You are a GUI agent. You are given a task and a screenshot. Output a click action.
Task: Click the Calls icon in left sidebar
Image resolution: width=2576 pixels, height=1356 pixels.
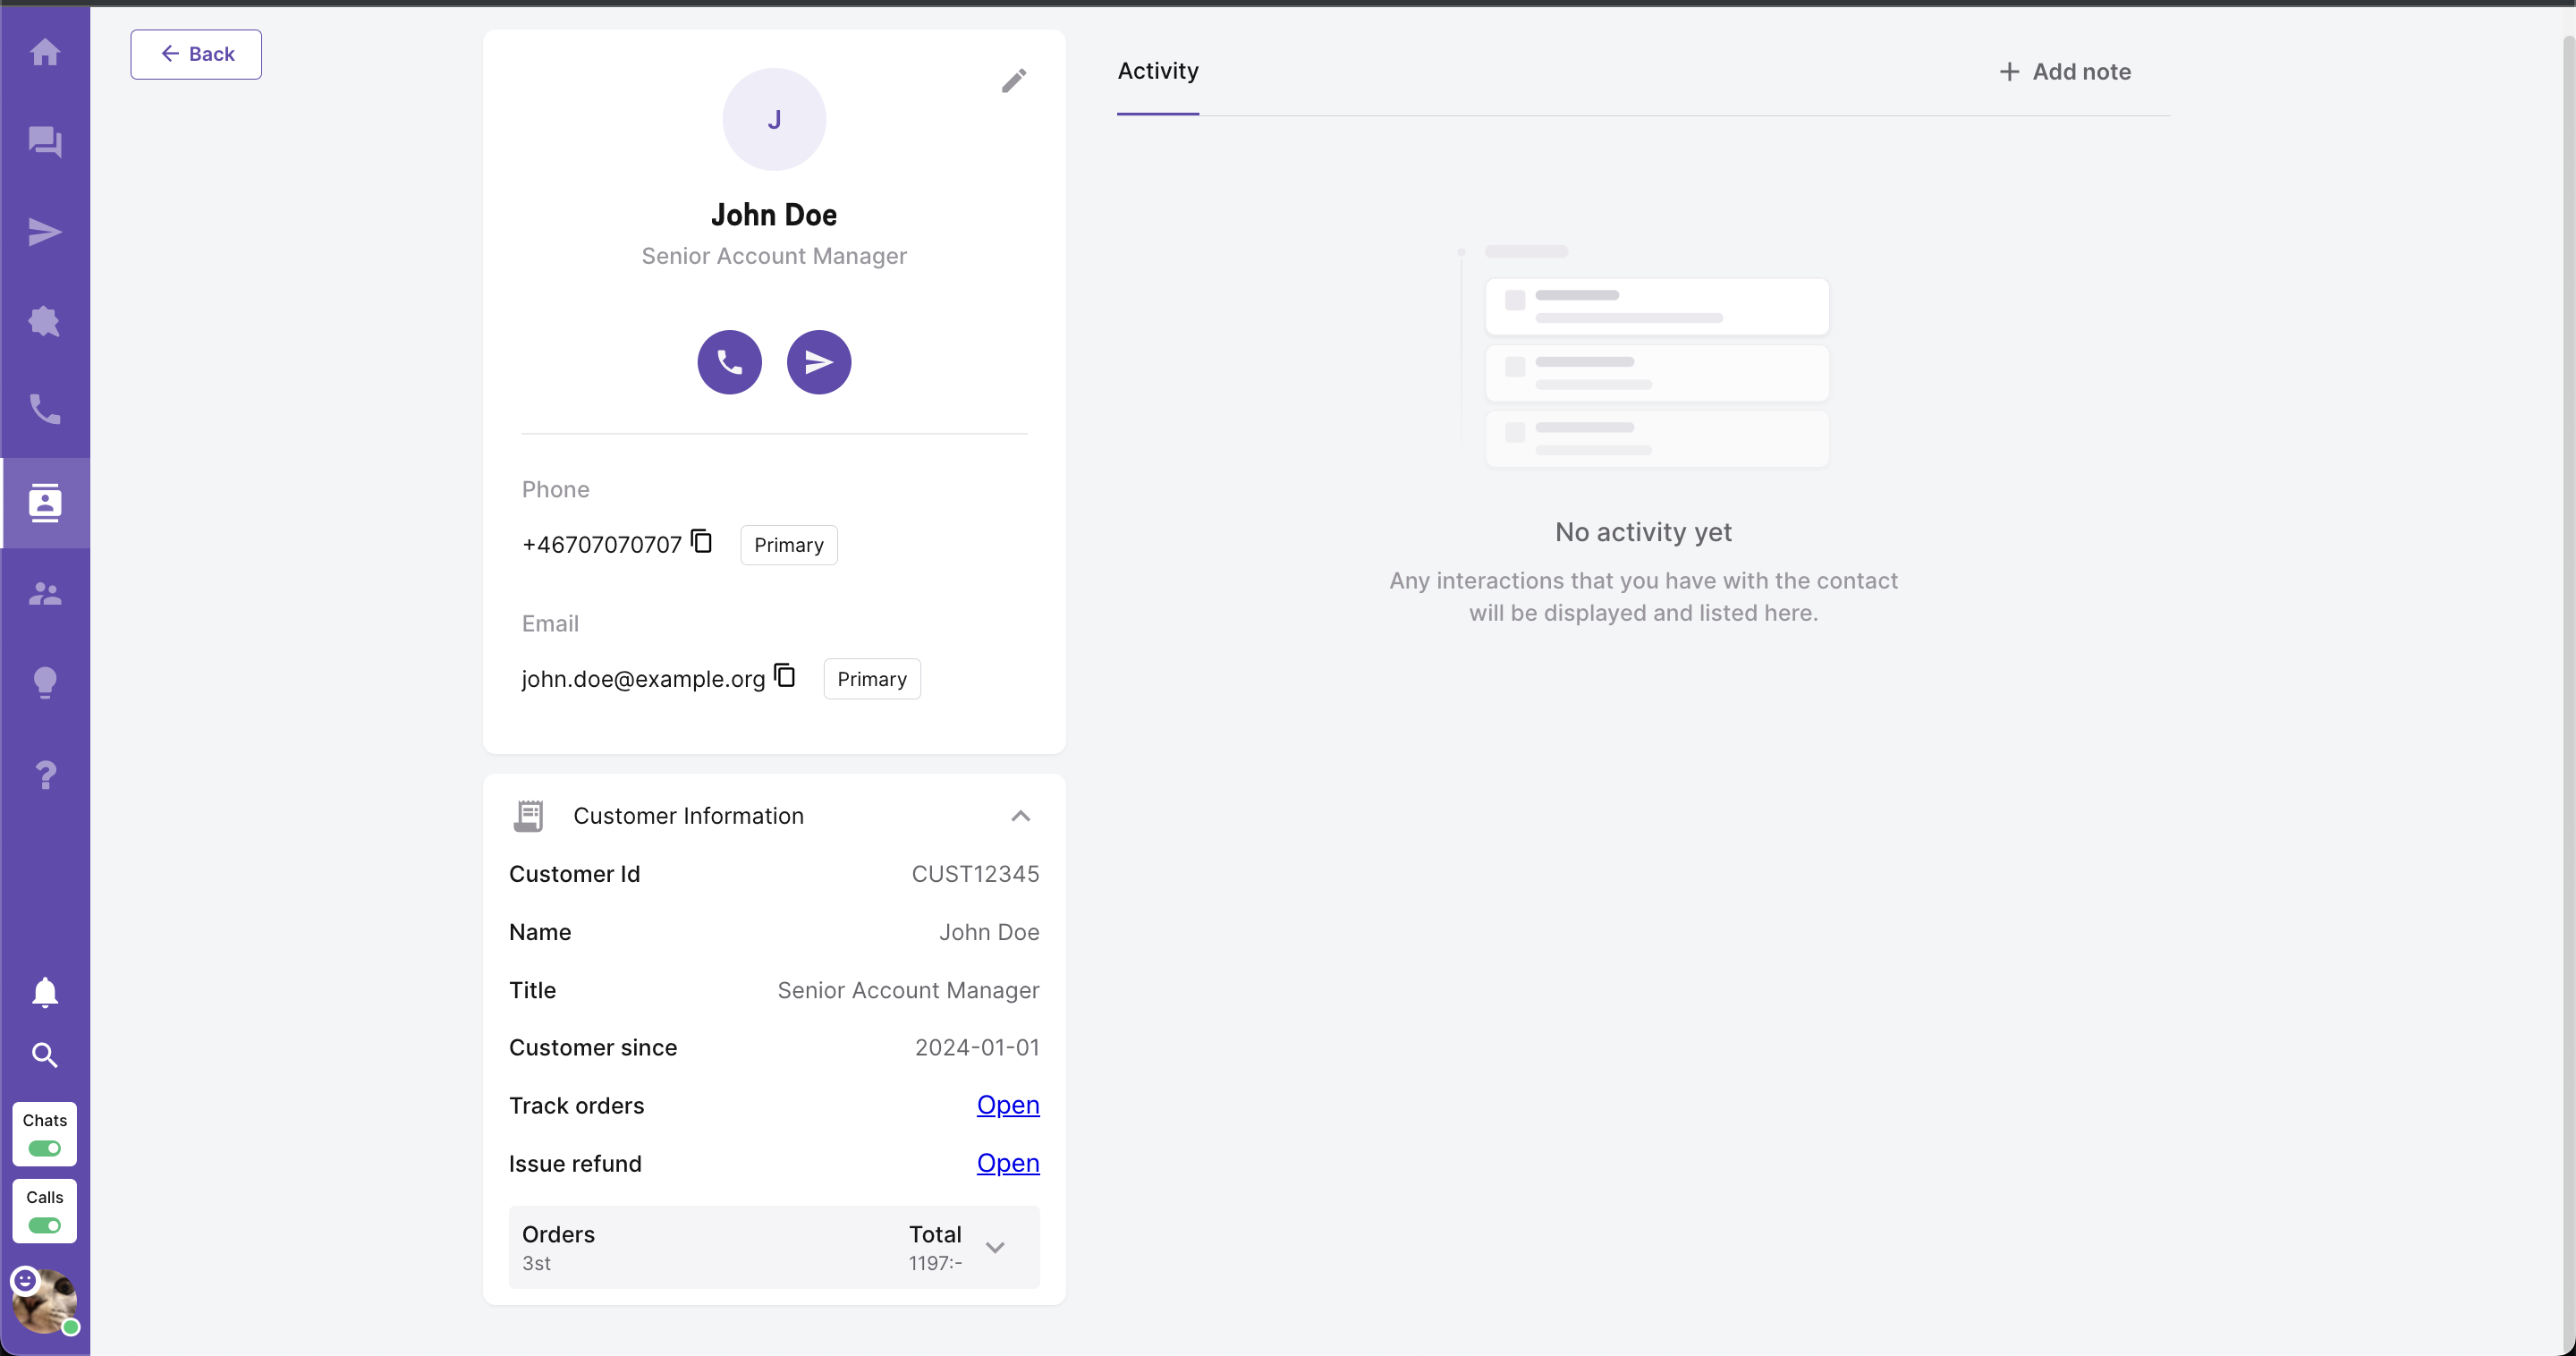(x=46, y=411)
